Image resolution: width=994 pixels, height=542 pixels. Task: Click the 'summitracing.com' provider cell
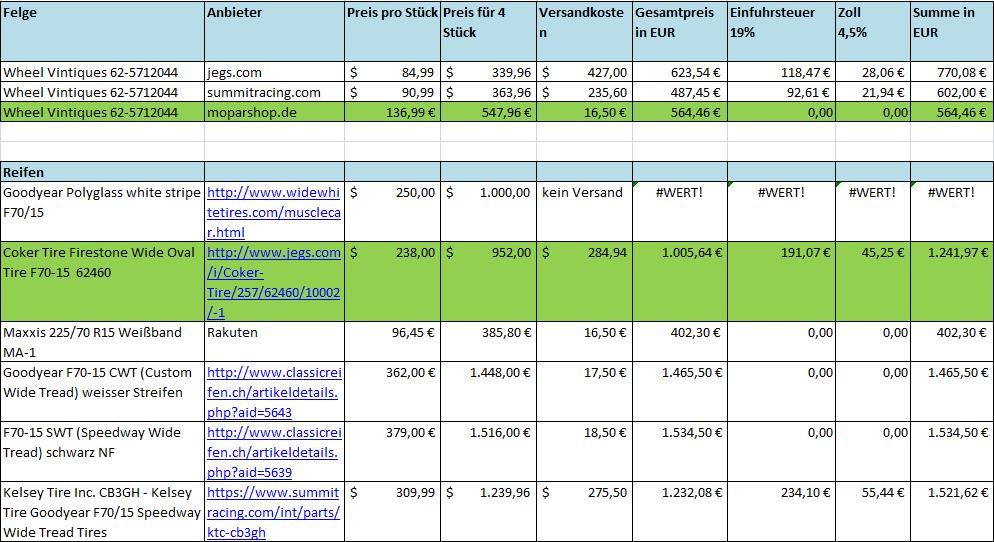click(x=274, y=92)
